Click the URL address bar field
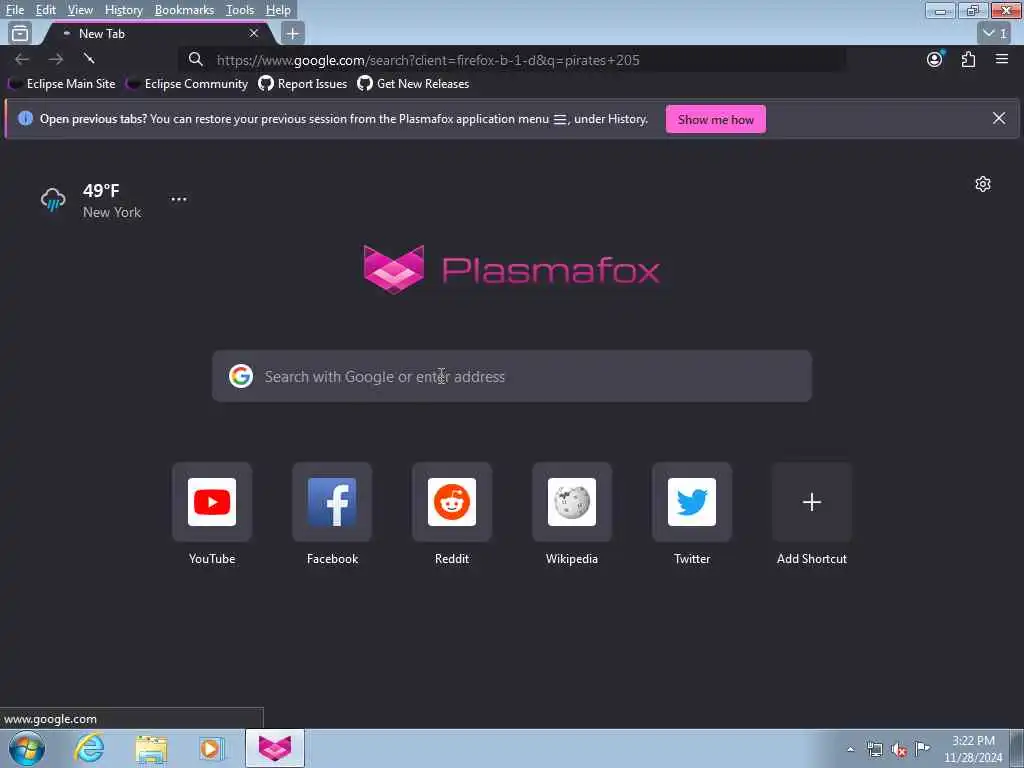The width and height of the screenshot is (1024, 768). [x=512, y=60]
